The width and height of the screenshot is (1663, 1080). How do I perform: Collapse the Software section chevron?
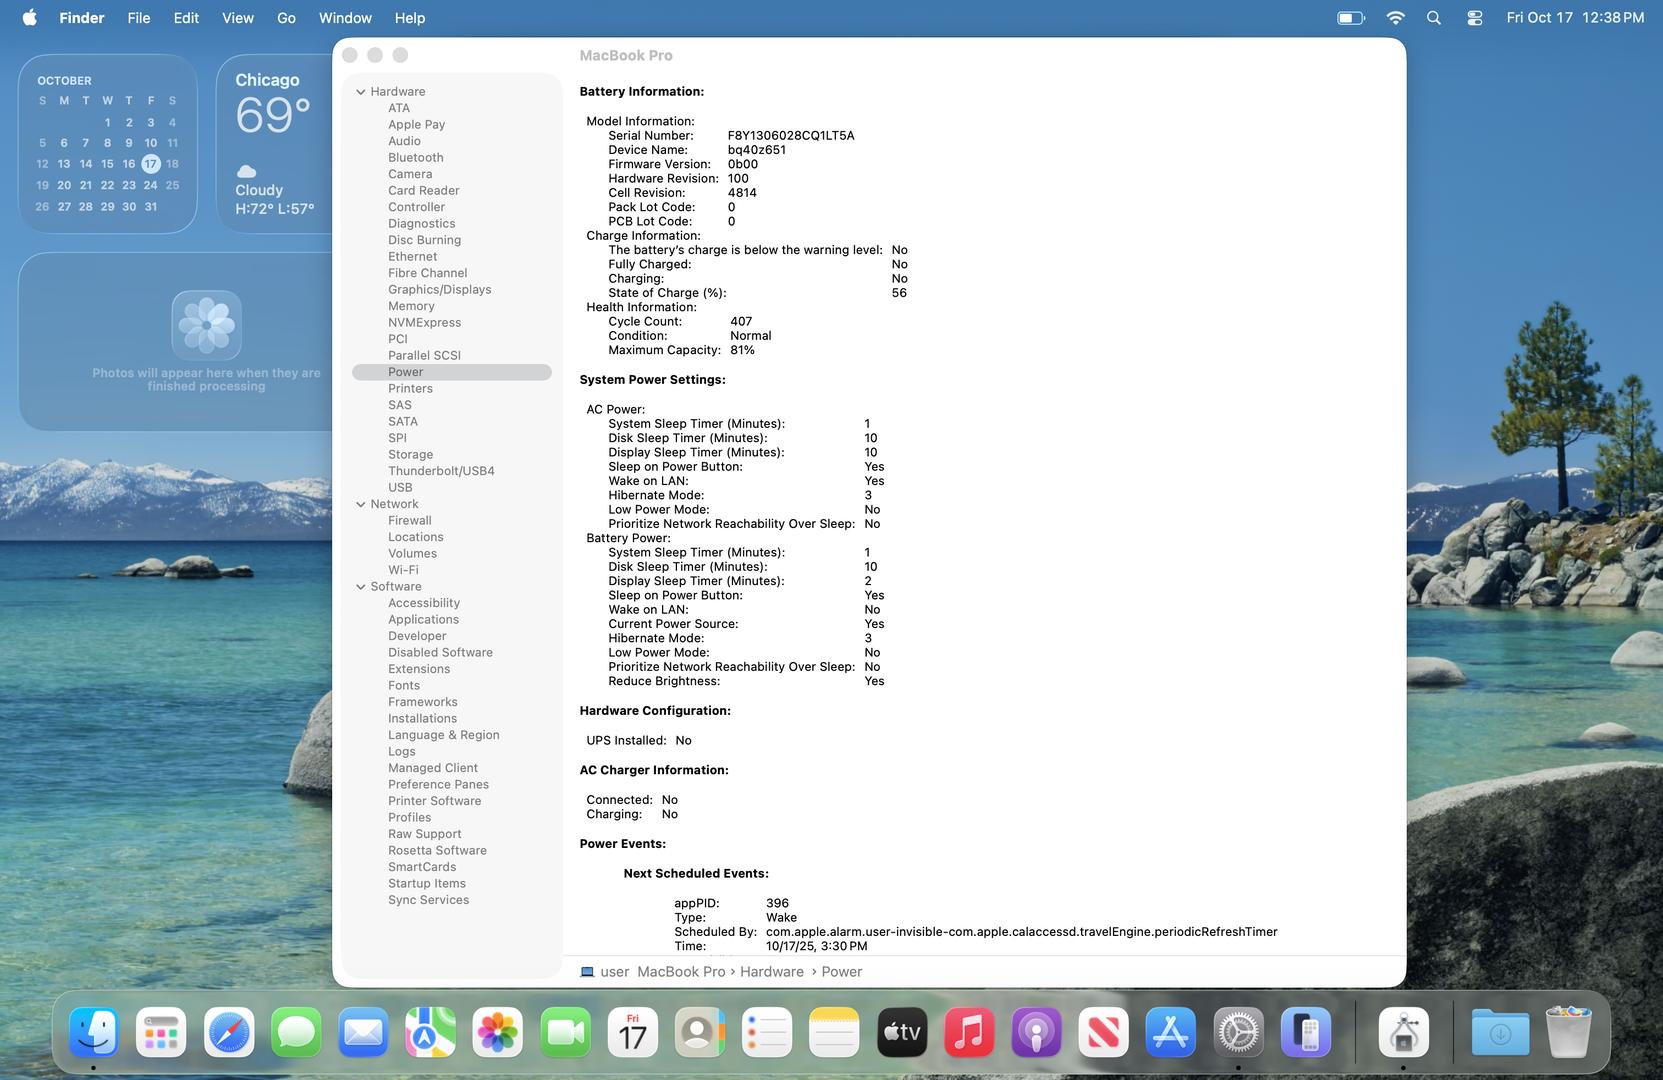pos(360,587)
